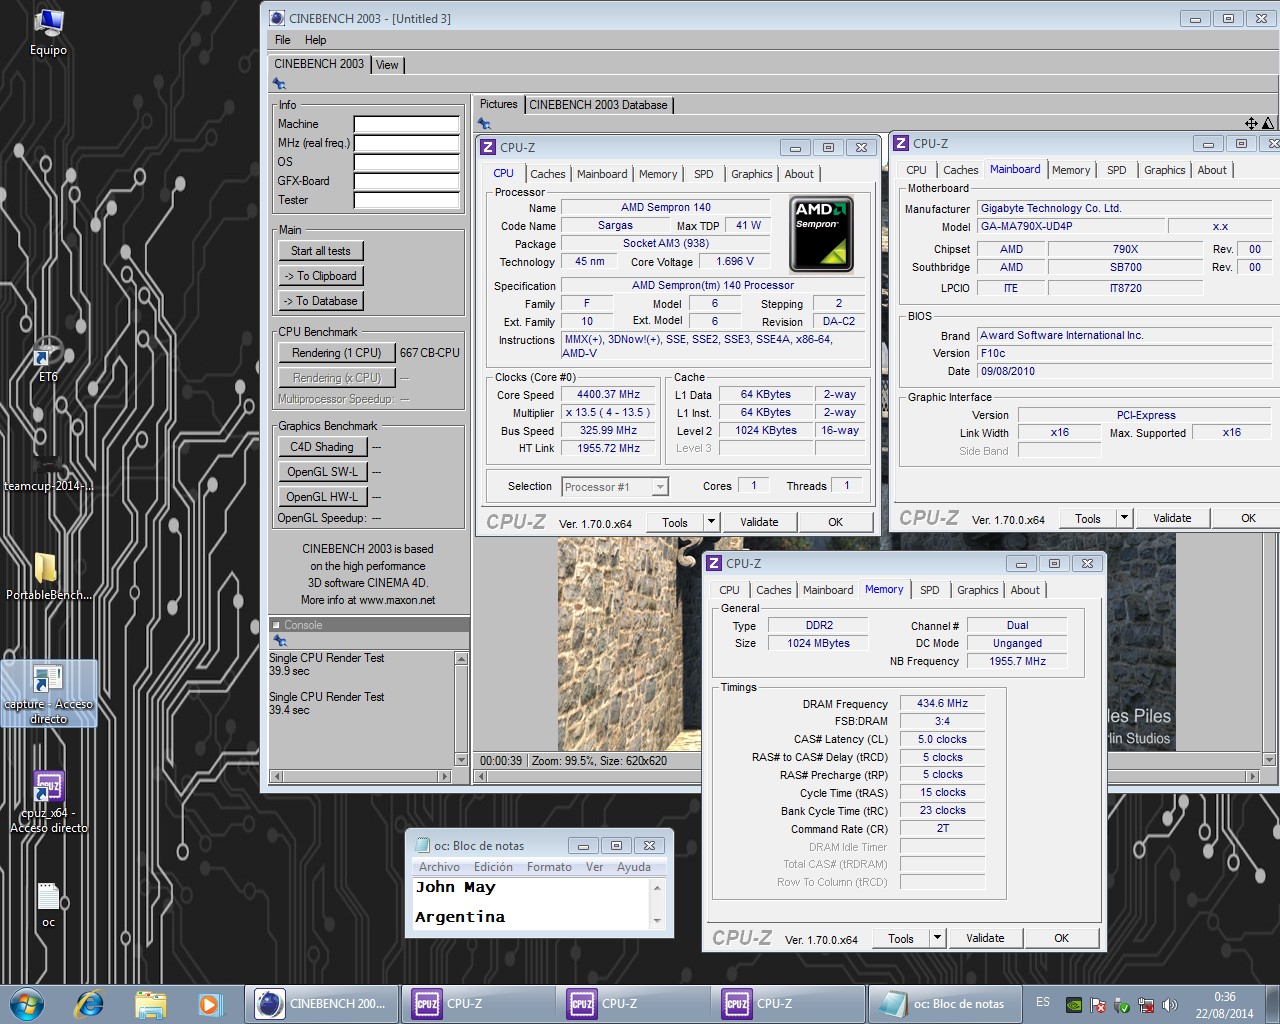Click the rendered stone wall picture
Image resolution: width=1280 pixels, height=1024 pixels.
pyautogui.click(x=630, y=645)
